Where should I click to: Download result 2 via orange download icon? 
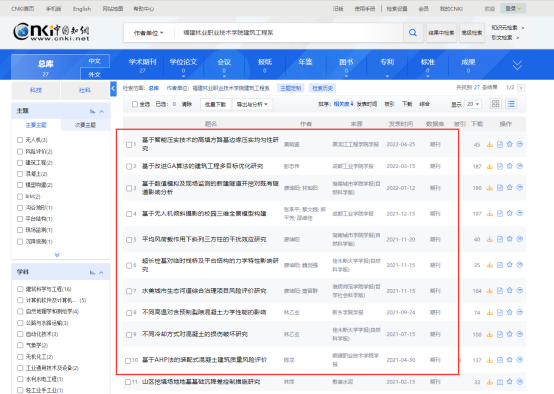pyautogui.click(x=490, y=166)
